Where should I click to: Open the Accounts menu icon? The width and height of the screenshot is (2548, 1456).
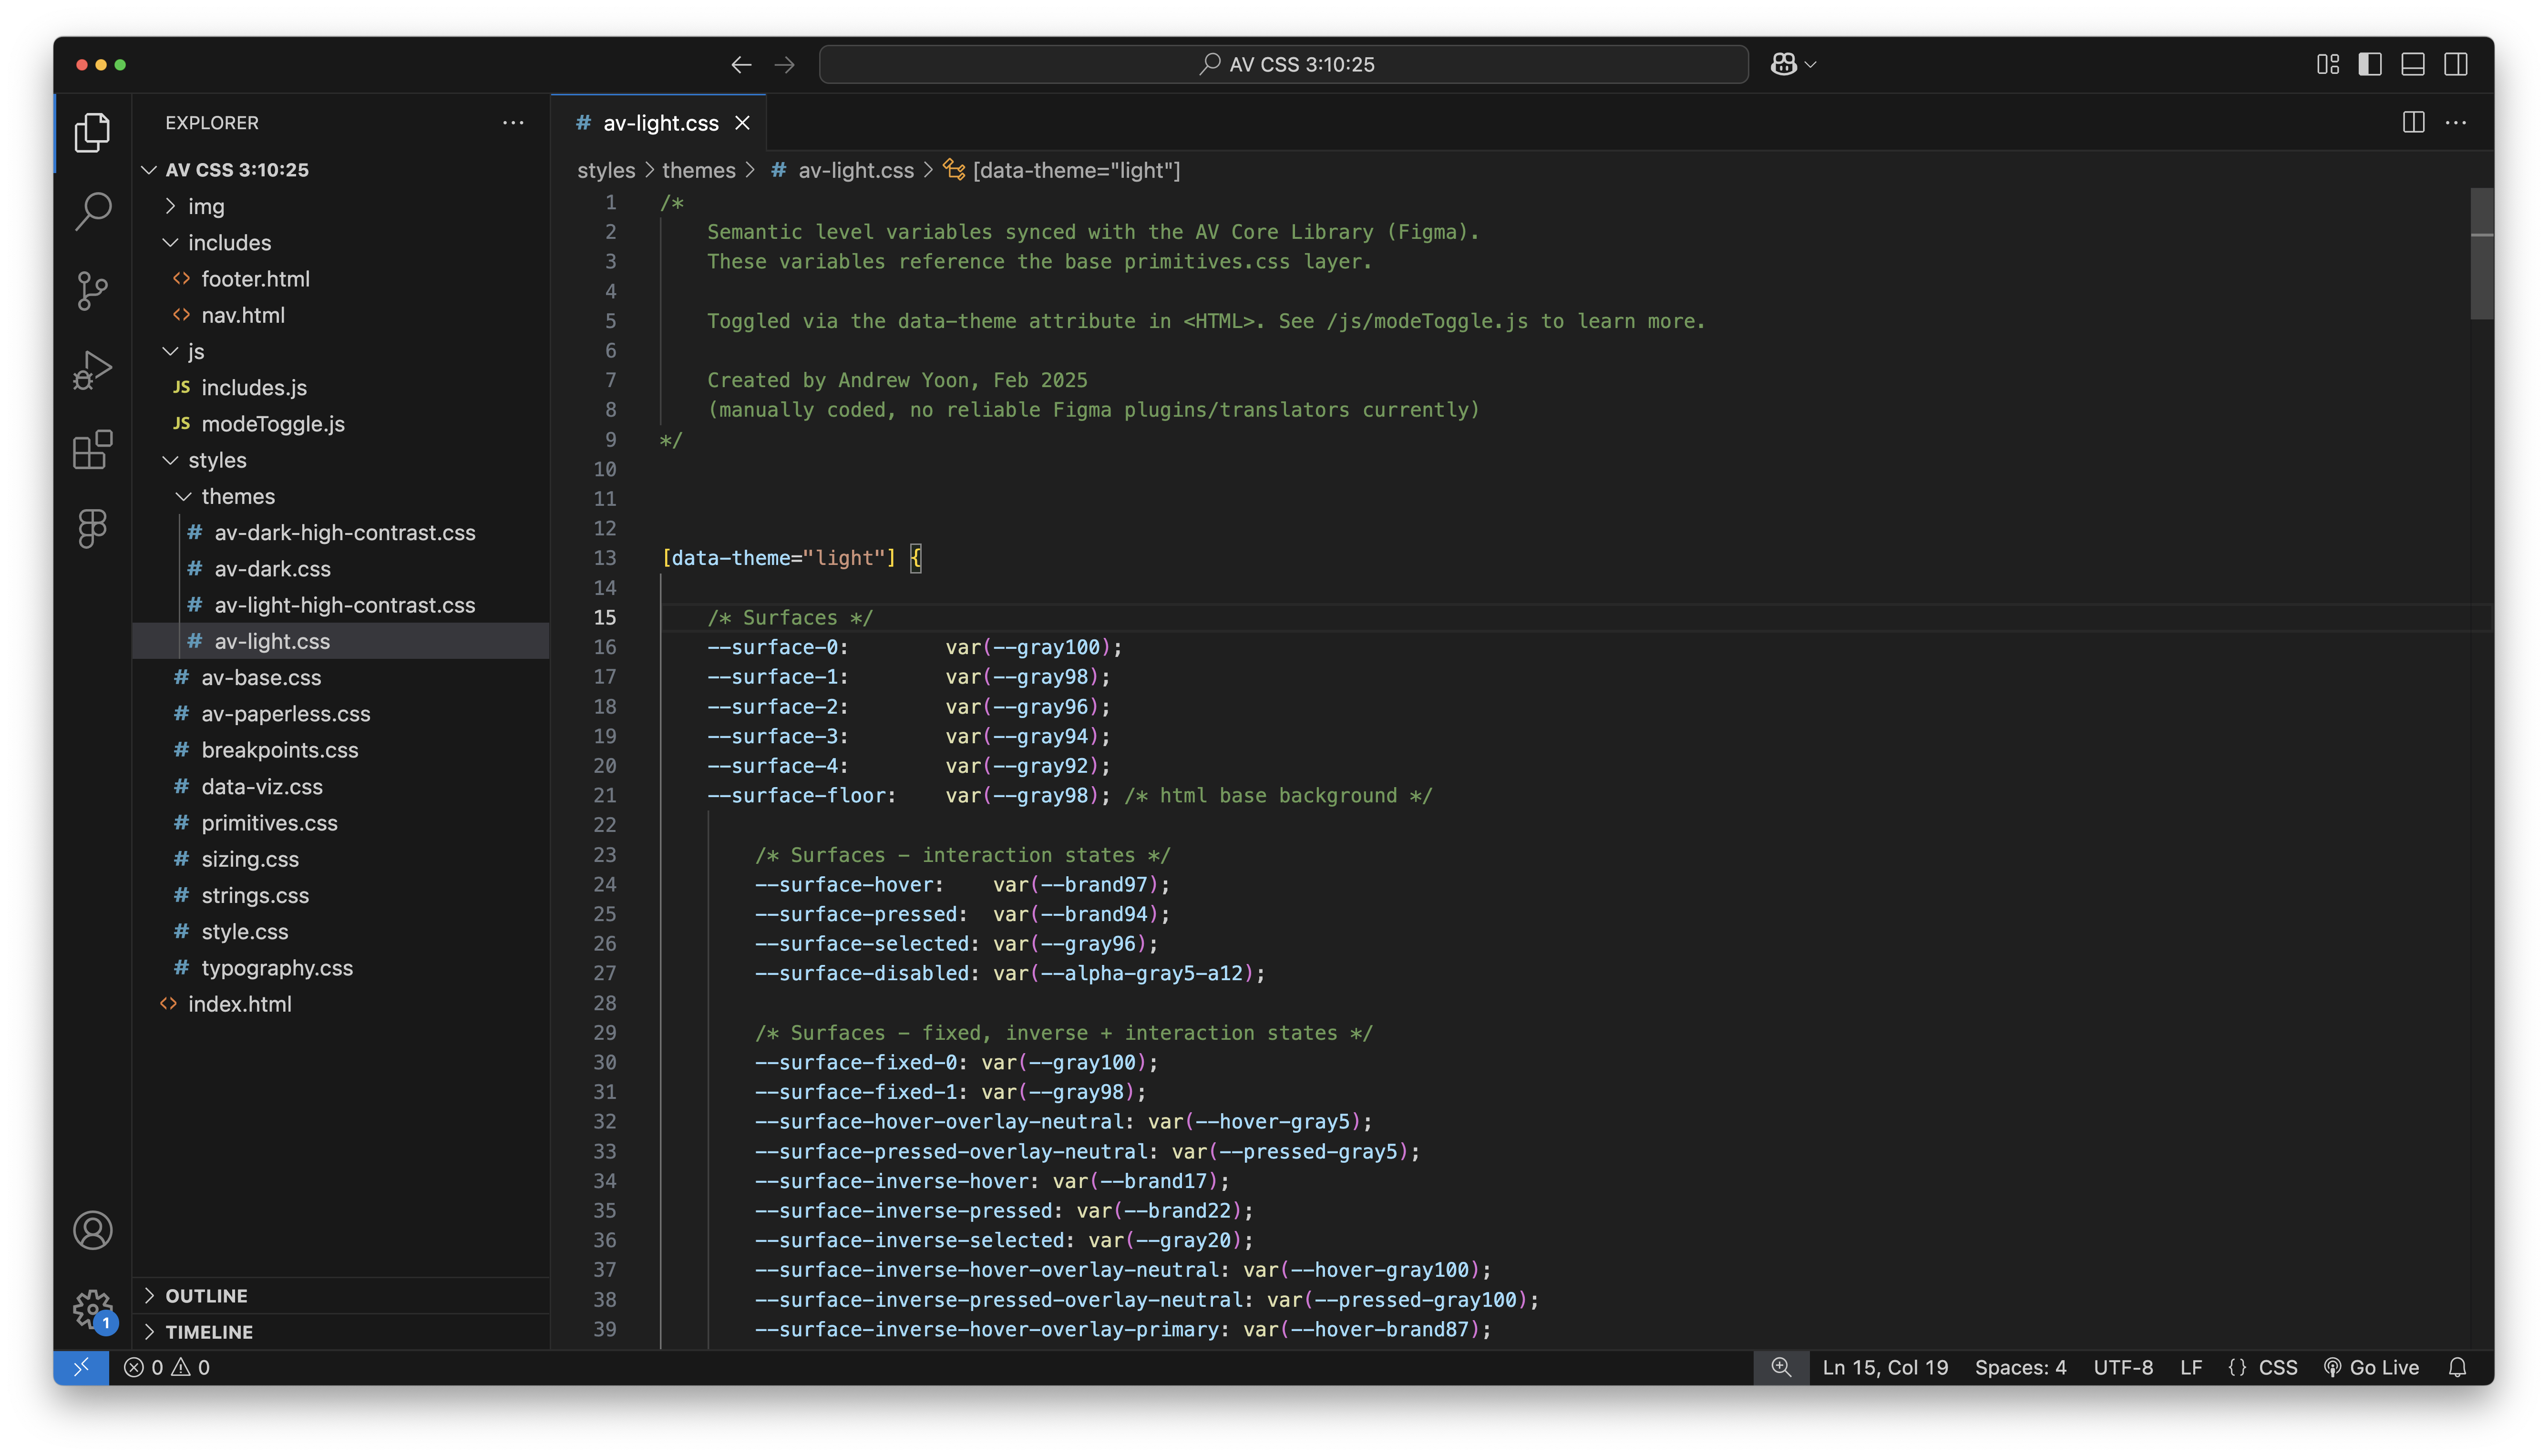point(92,1230)
